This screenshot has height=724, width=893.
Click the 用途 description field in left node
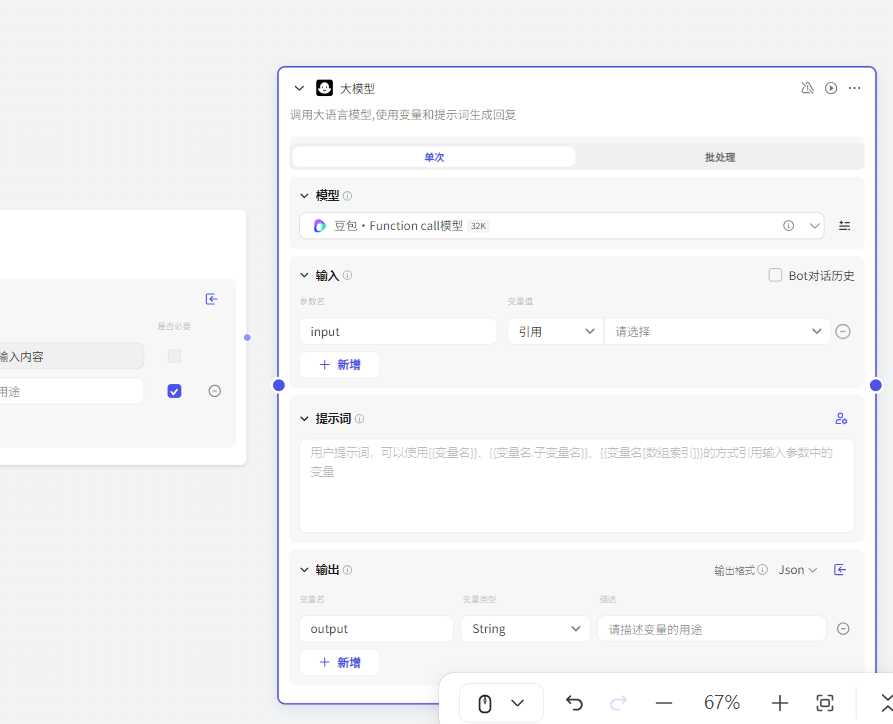71,391
